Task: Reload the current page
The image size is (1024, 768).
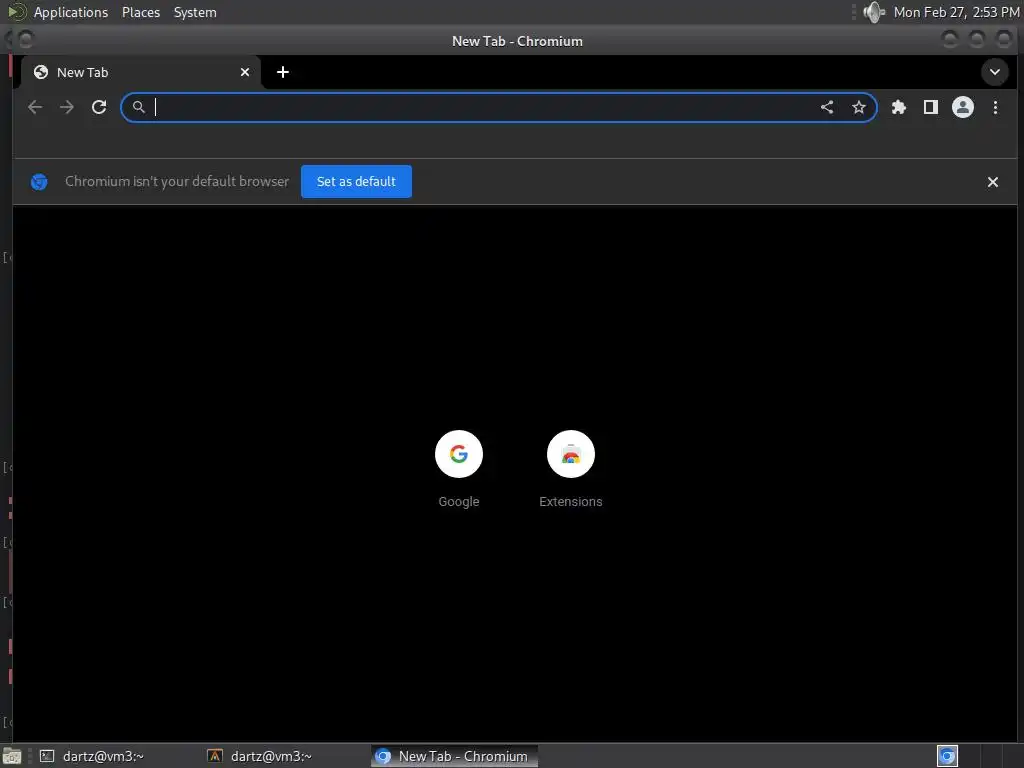Action: [99, 107]
